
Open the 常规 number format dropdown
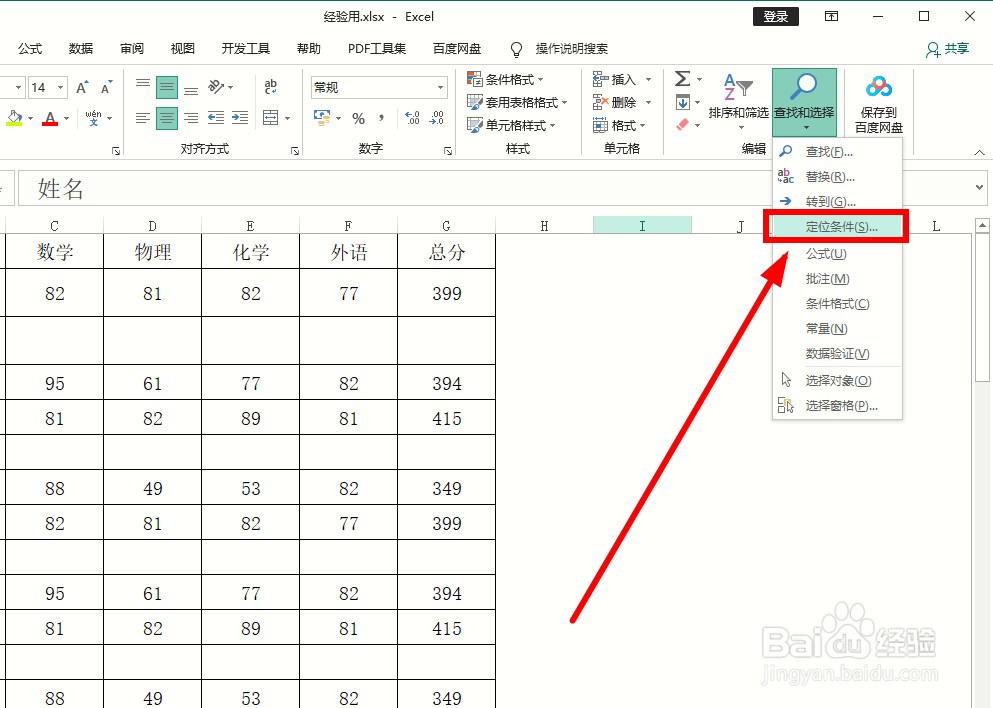click(x=378, y=86)
